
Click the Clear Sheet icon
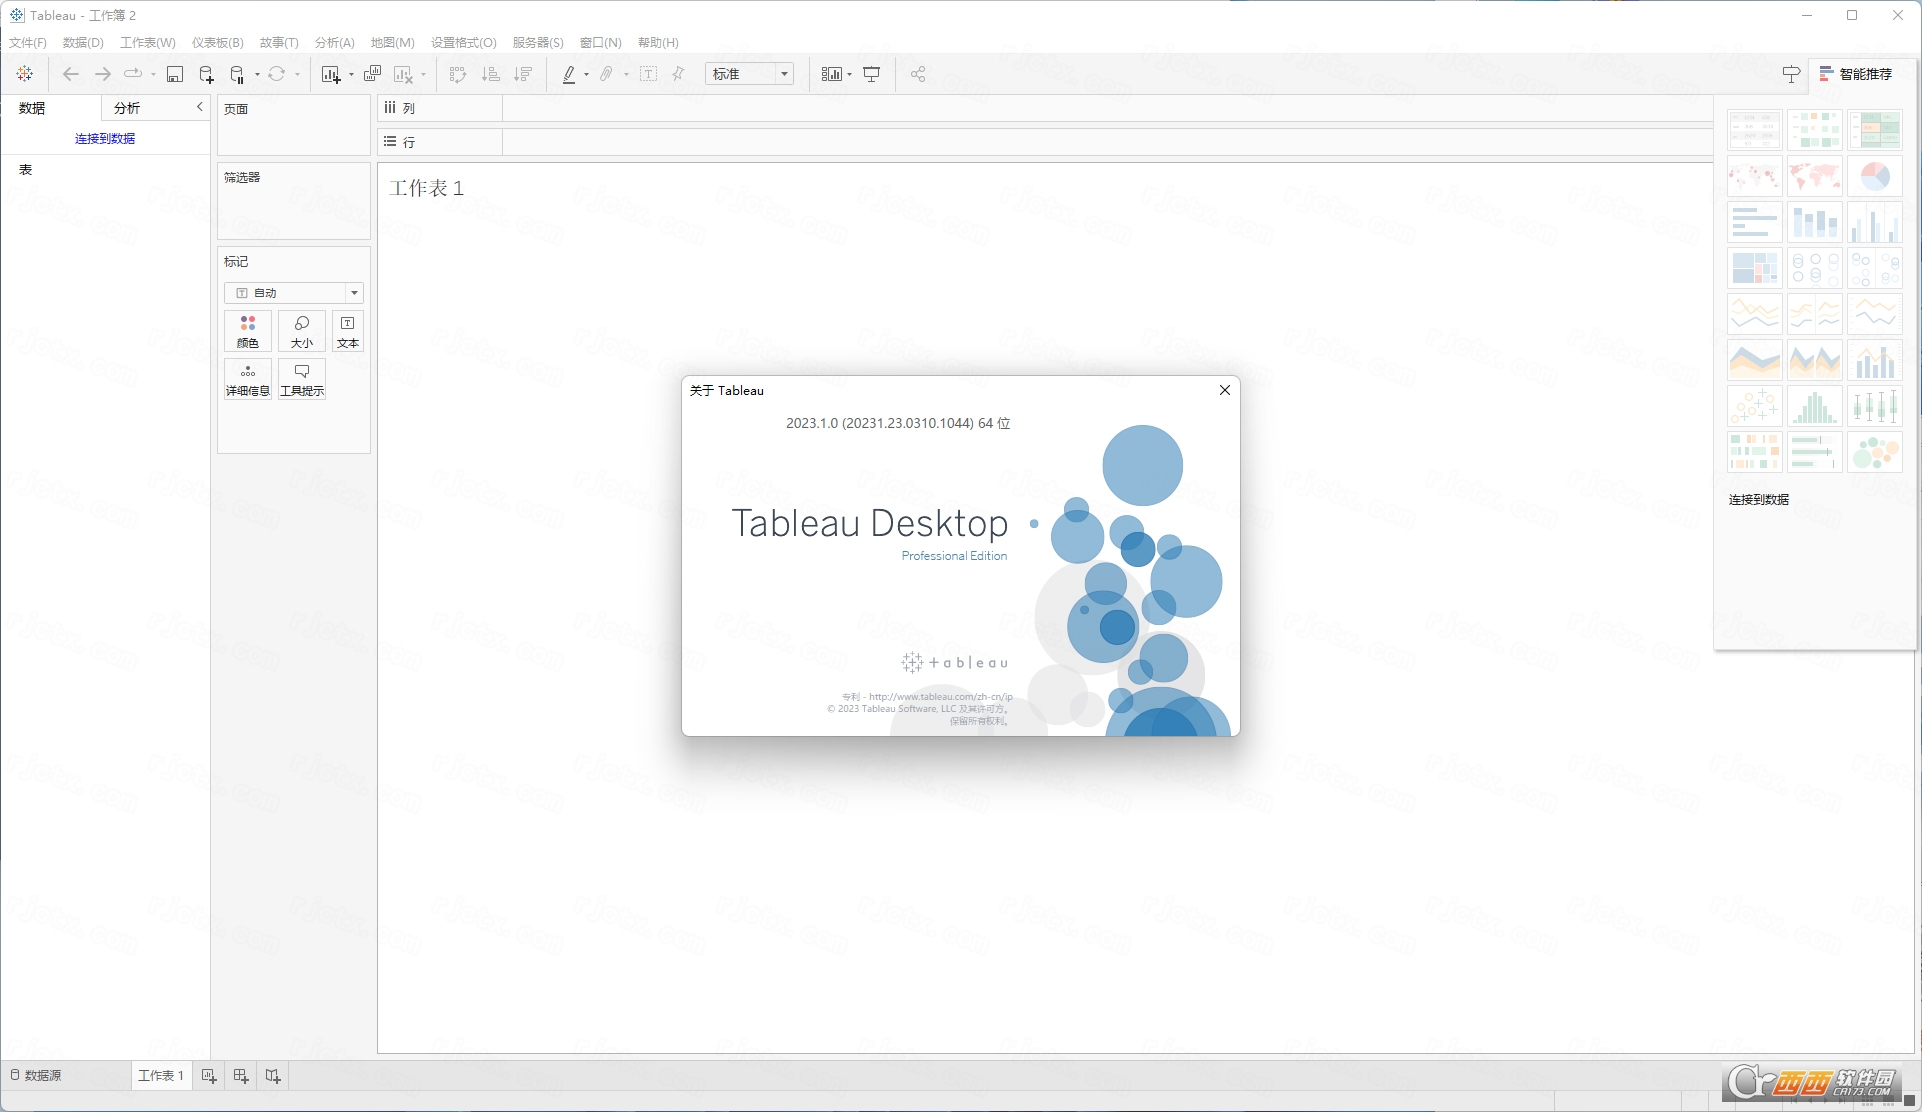pyautogui.click(x=404, y=74)
